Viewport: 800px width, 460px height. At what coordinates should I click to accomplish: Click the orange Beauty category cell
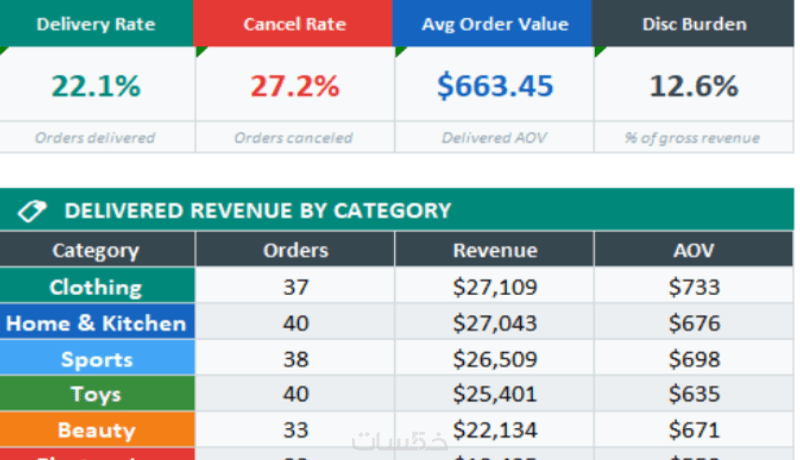pos(96,430)
